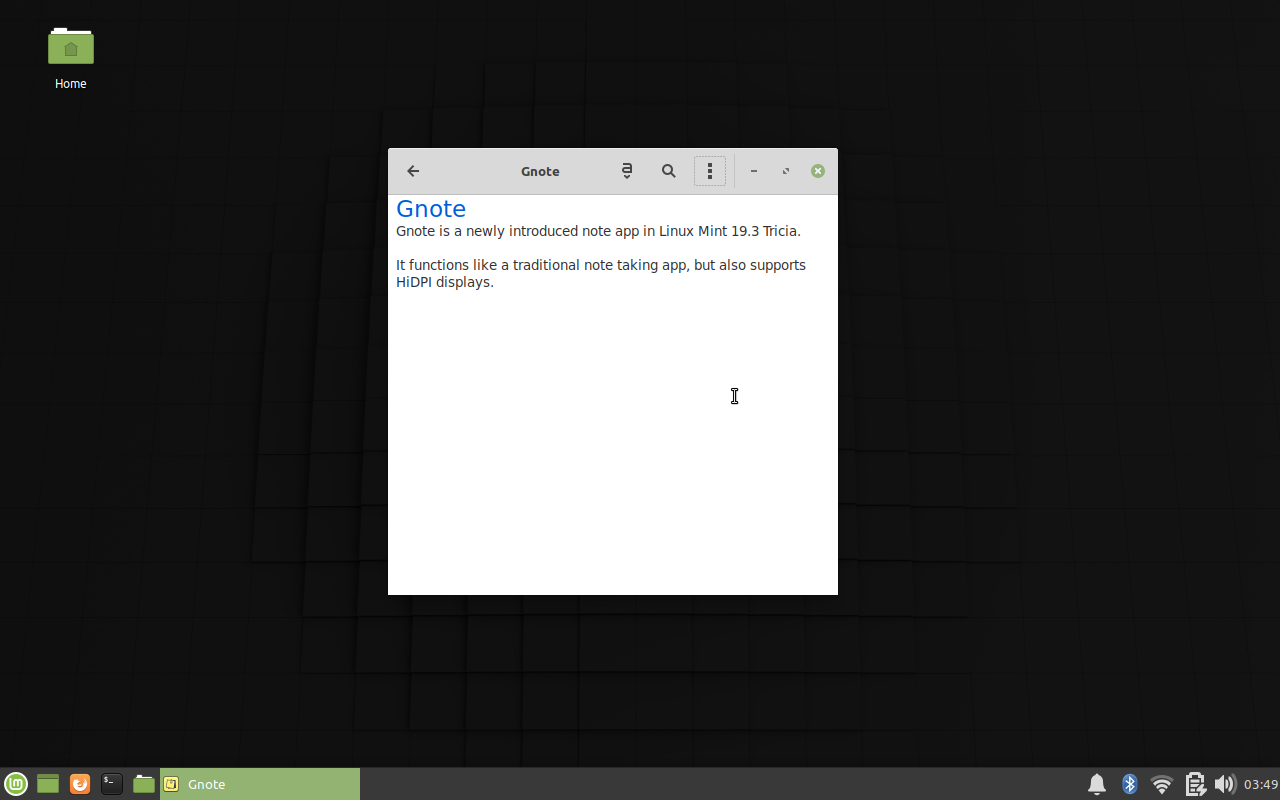Viewport: 1280px width, 800px height.
Task: Select the Gnote taskbar window button
Action: click(260, 784)
